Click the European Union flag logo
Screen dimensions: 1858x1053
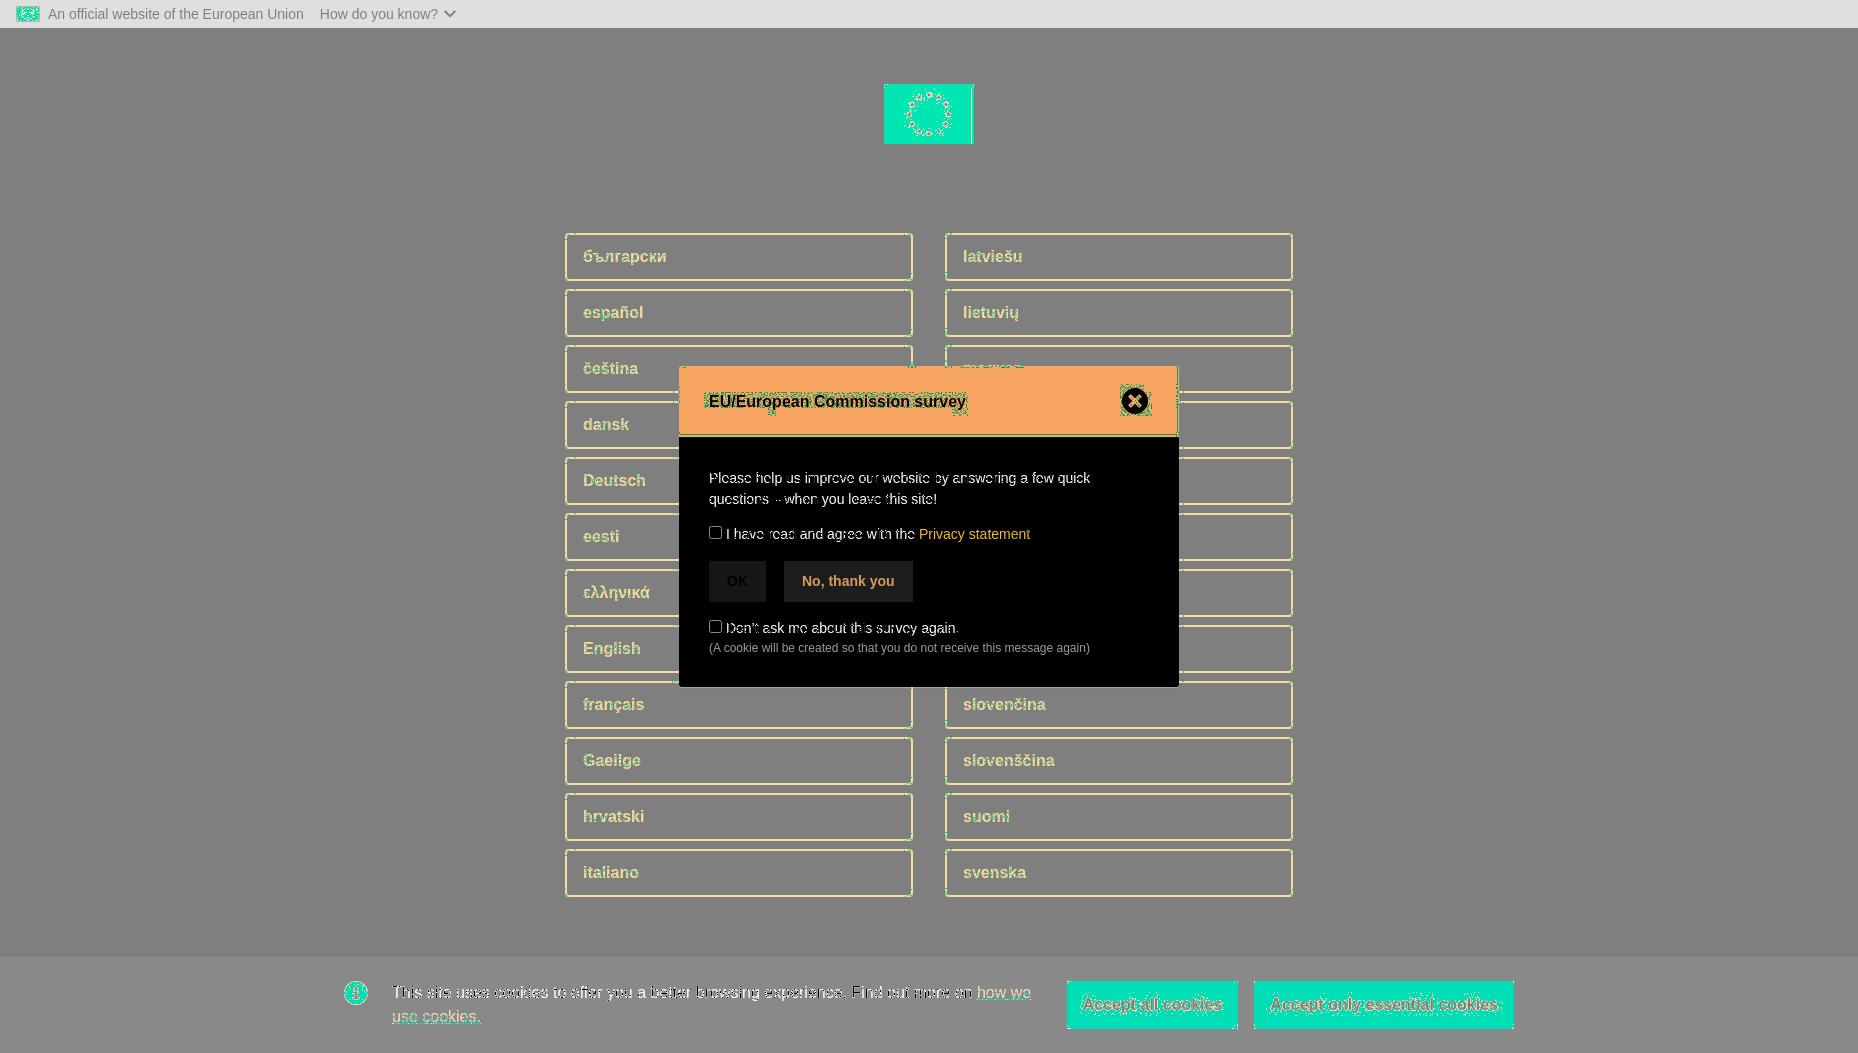pyautogui.click(x=928, y=114)
